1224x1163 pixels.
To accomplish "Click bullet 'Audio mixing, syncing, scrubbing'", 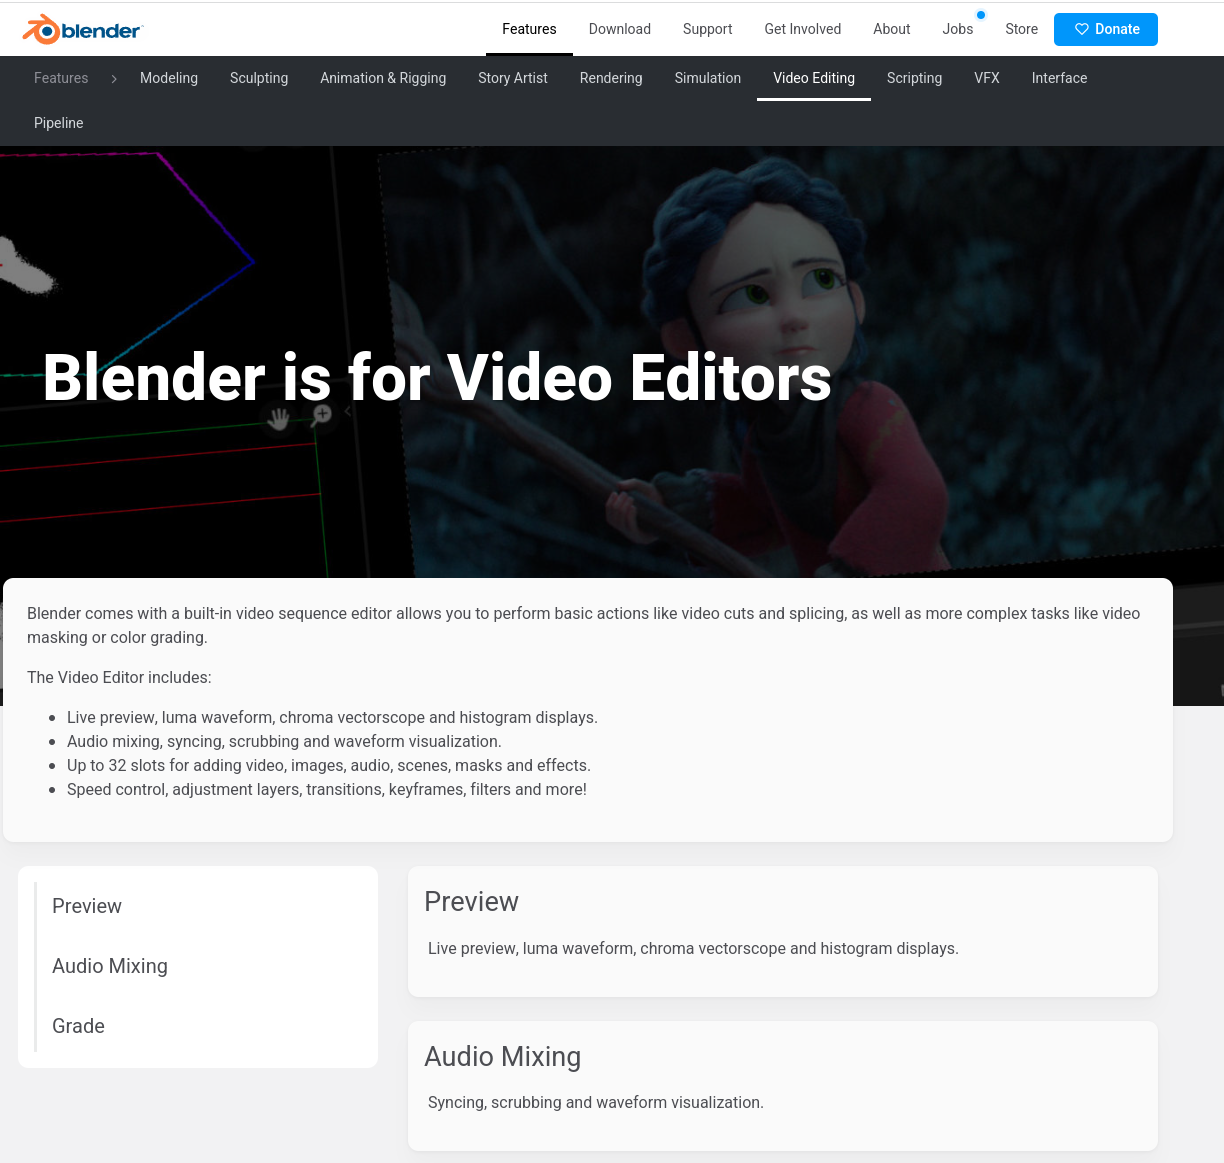I will pos(284,741).
